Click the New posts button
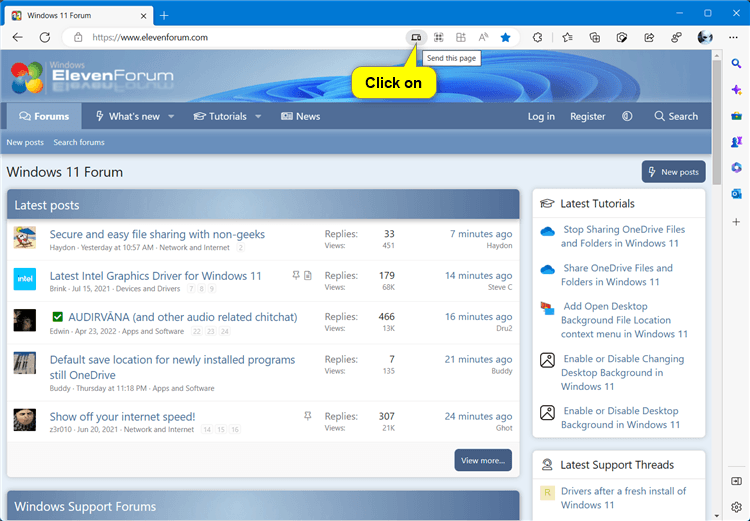The image size is (750, 521). pos(673,172)
